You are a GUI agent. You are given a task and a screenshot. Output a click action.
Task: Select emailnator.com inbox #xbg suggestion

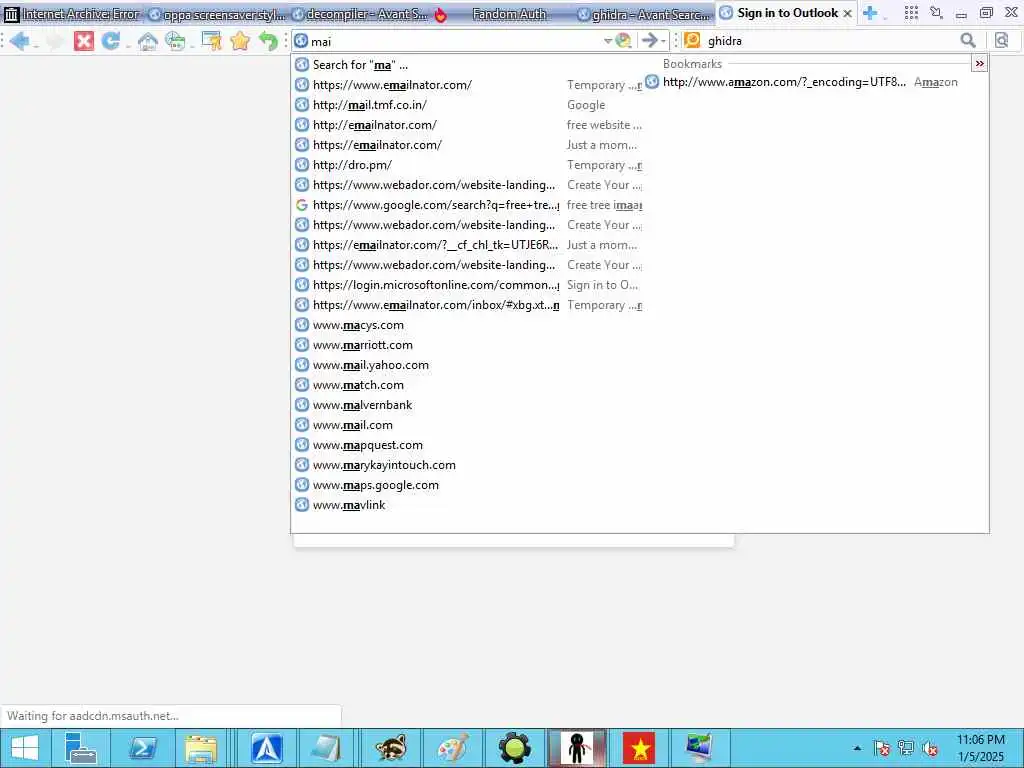tap(468, 305)
